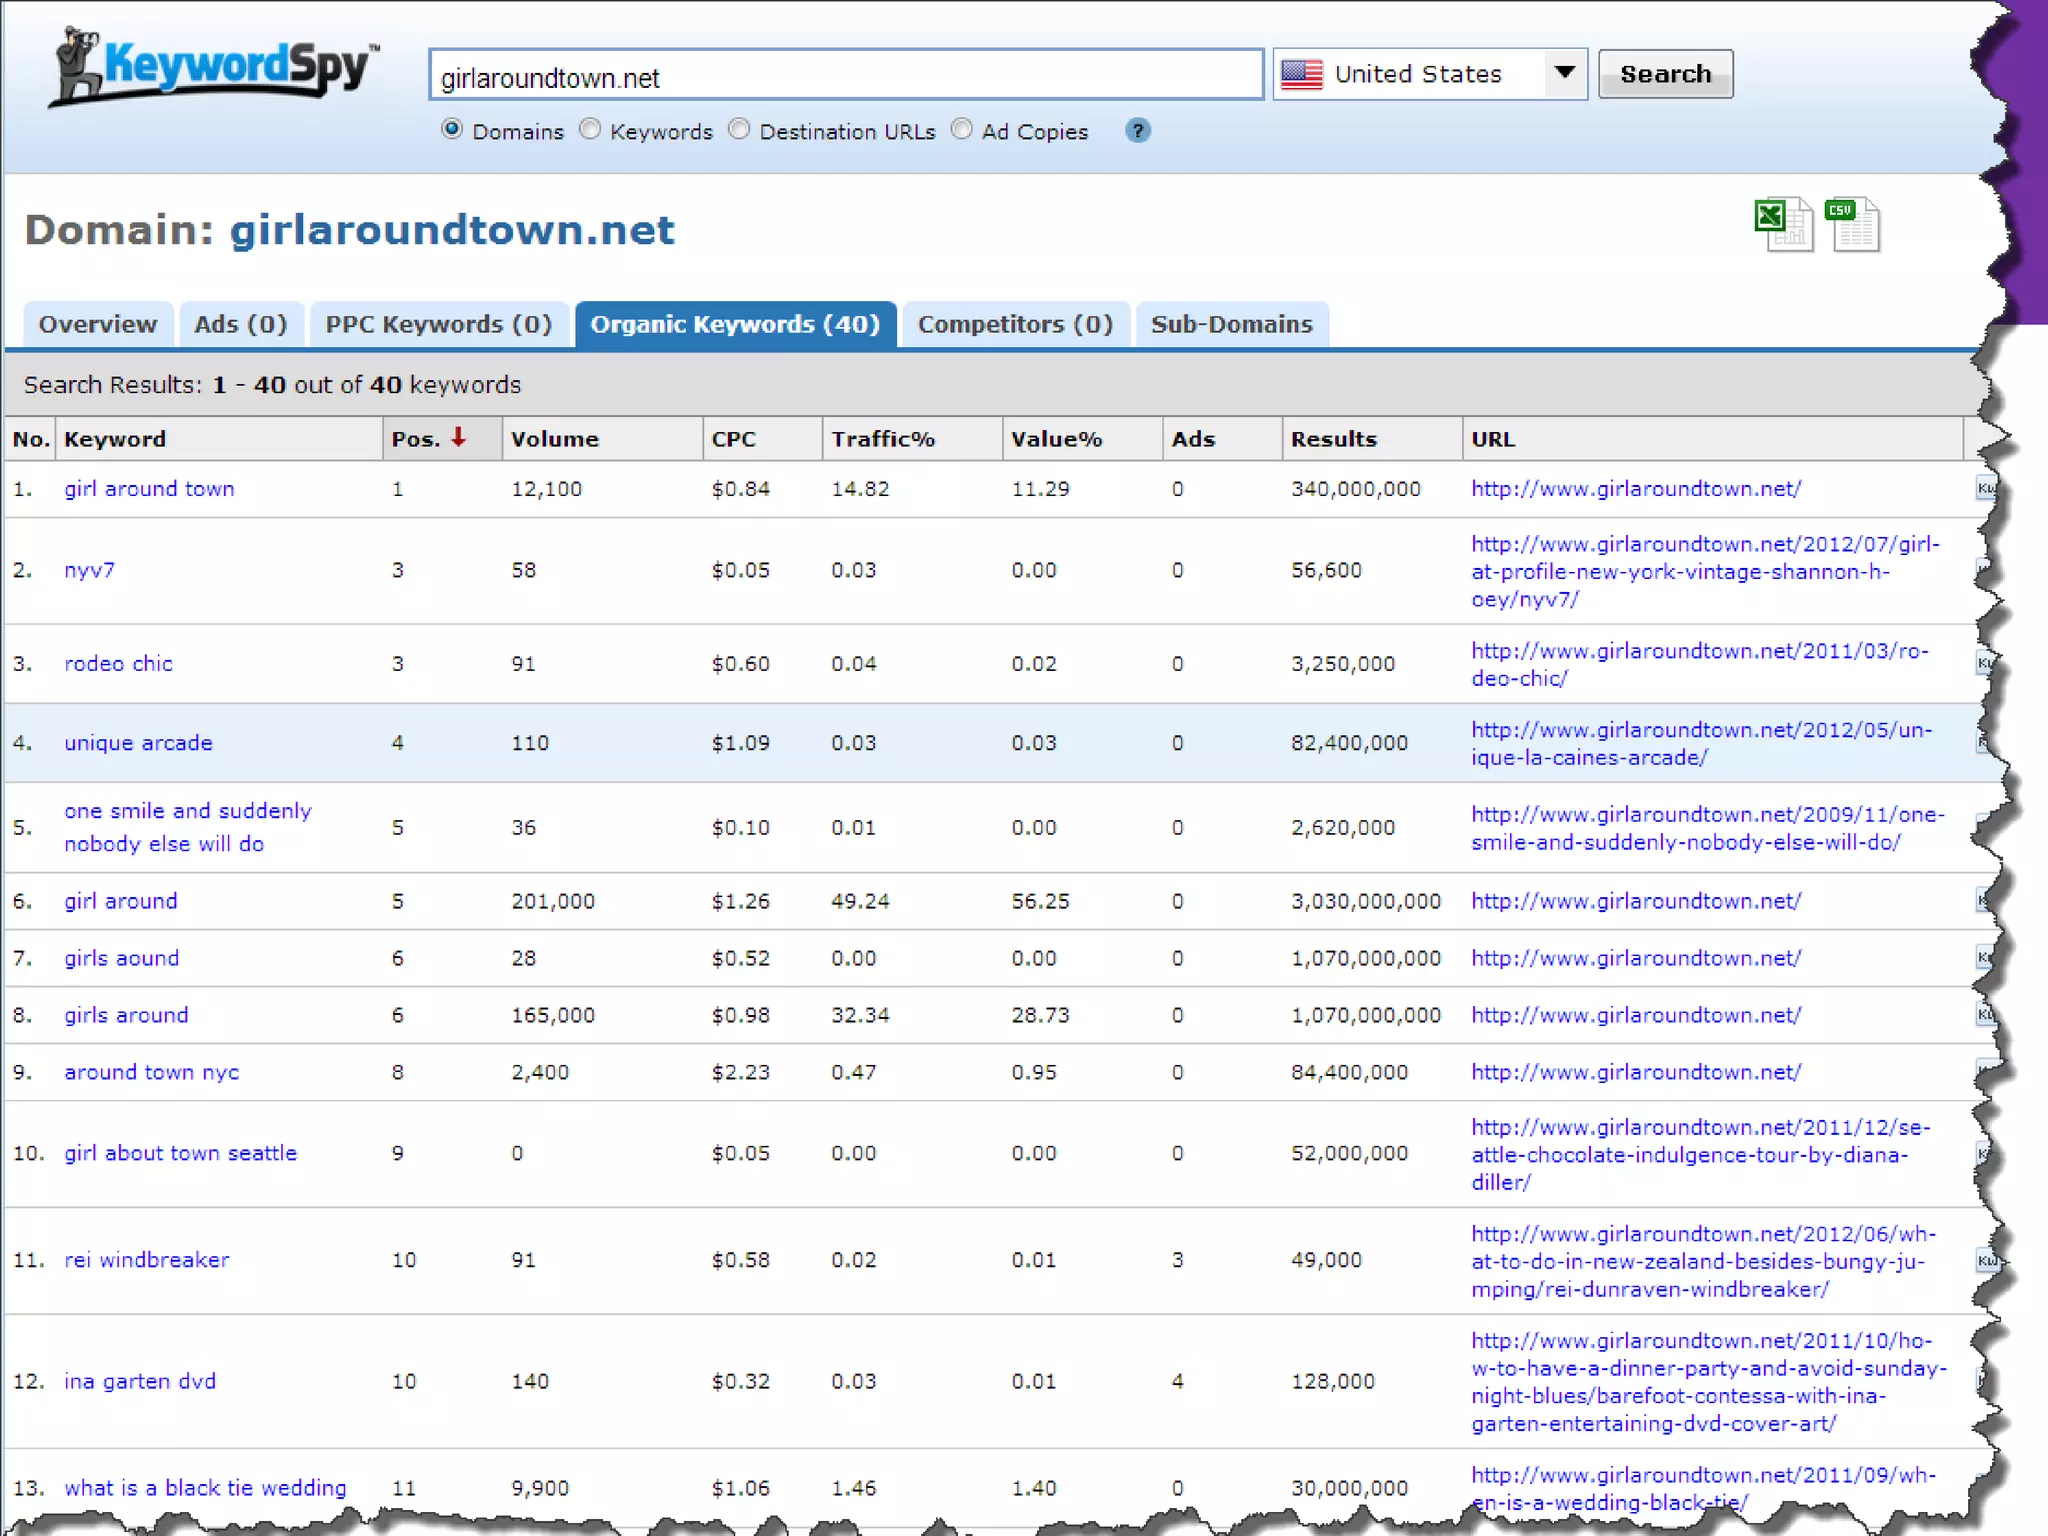The width and height of the screenshot is (2048, 1536).
Task: Switch to the Overview tab
Action: pos(98,324)
